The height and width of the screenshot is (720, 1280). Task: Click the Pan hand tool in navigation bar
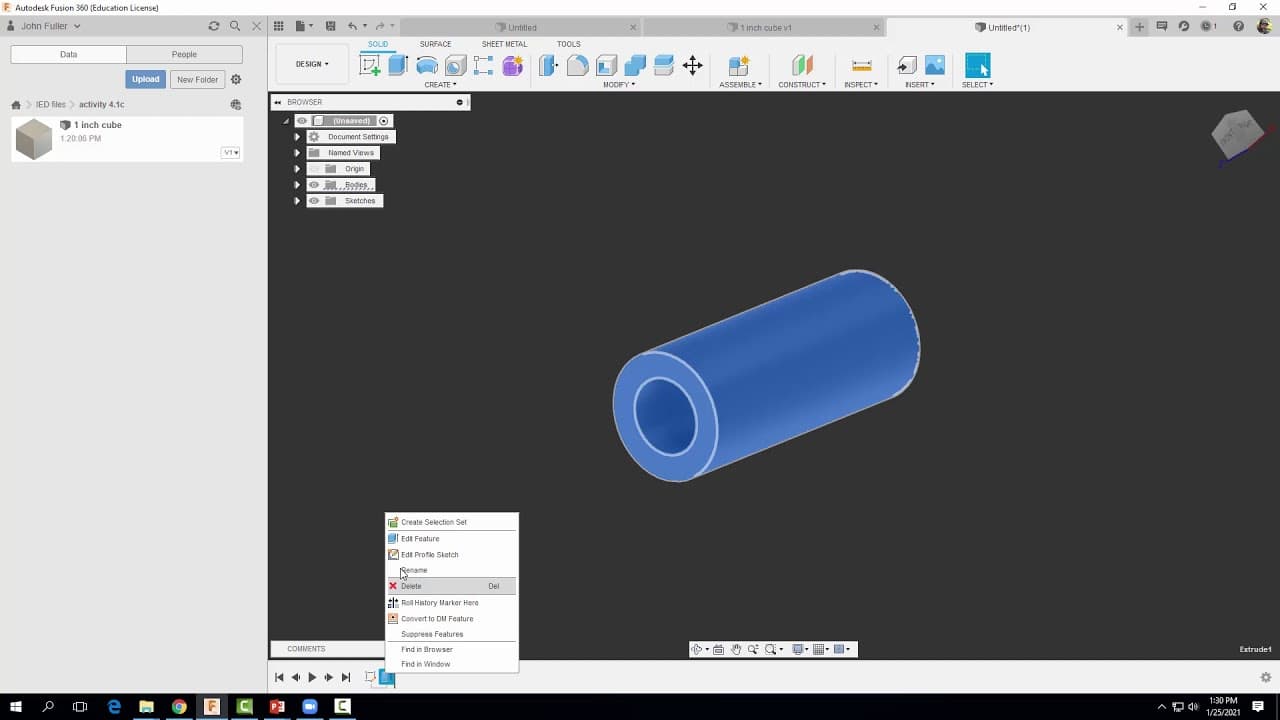tap(736, 649)
